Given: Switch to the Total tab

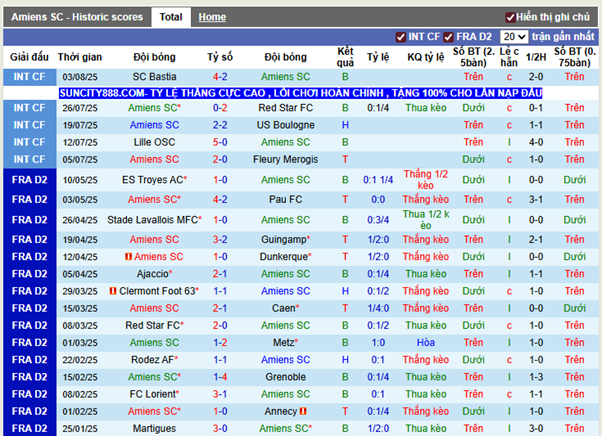Looking at the screenshot, I should point(171,17).
